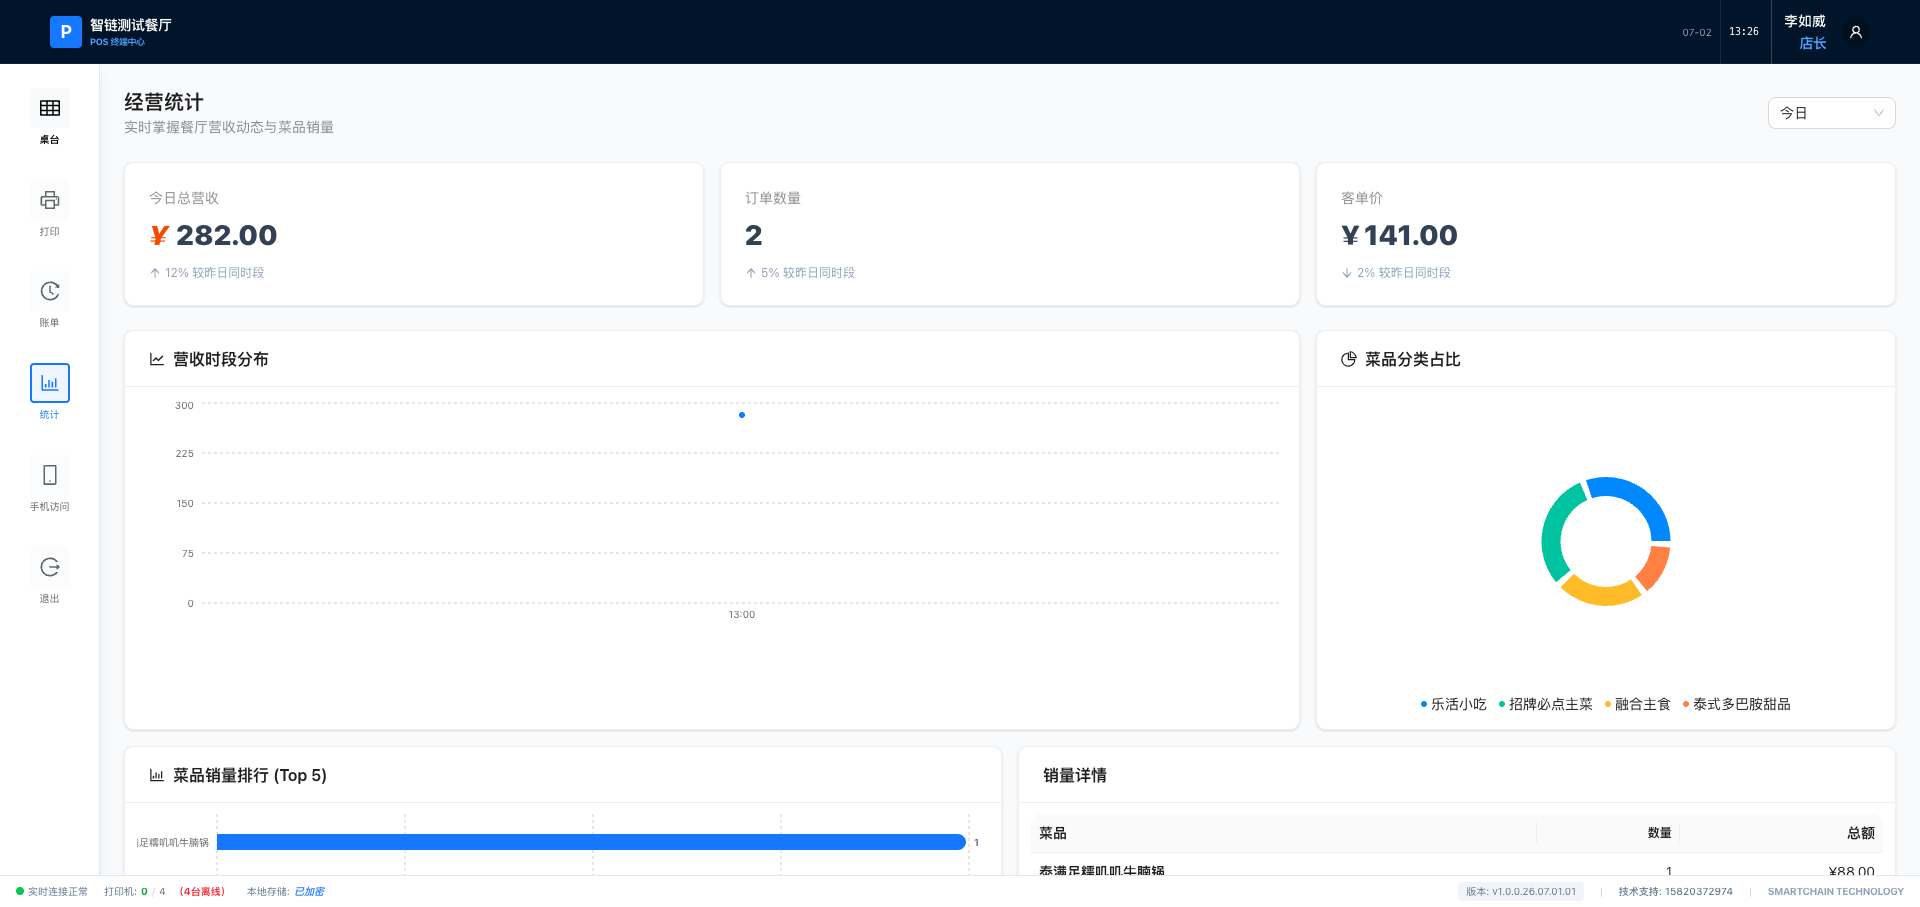Toggle 泰式多巴胺甜品 legend item
Viewport: 1920px width, 907px height.
(1737, 704)
